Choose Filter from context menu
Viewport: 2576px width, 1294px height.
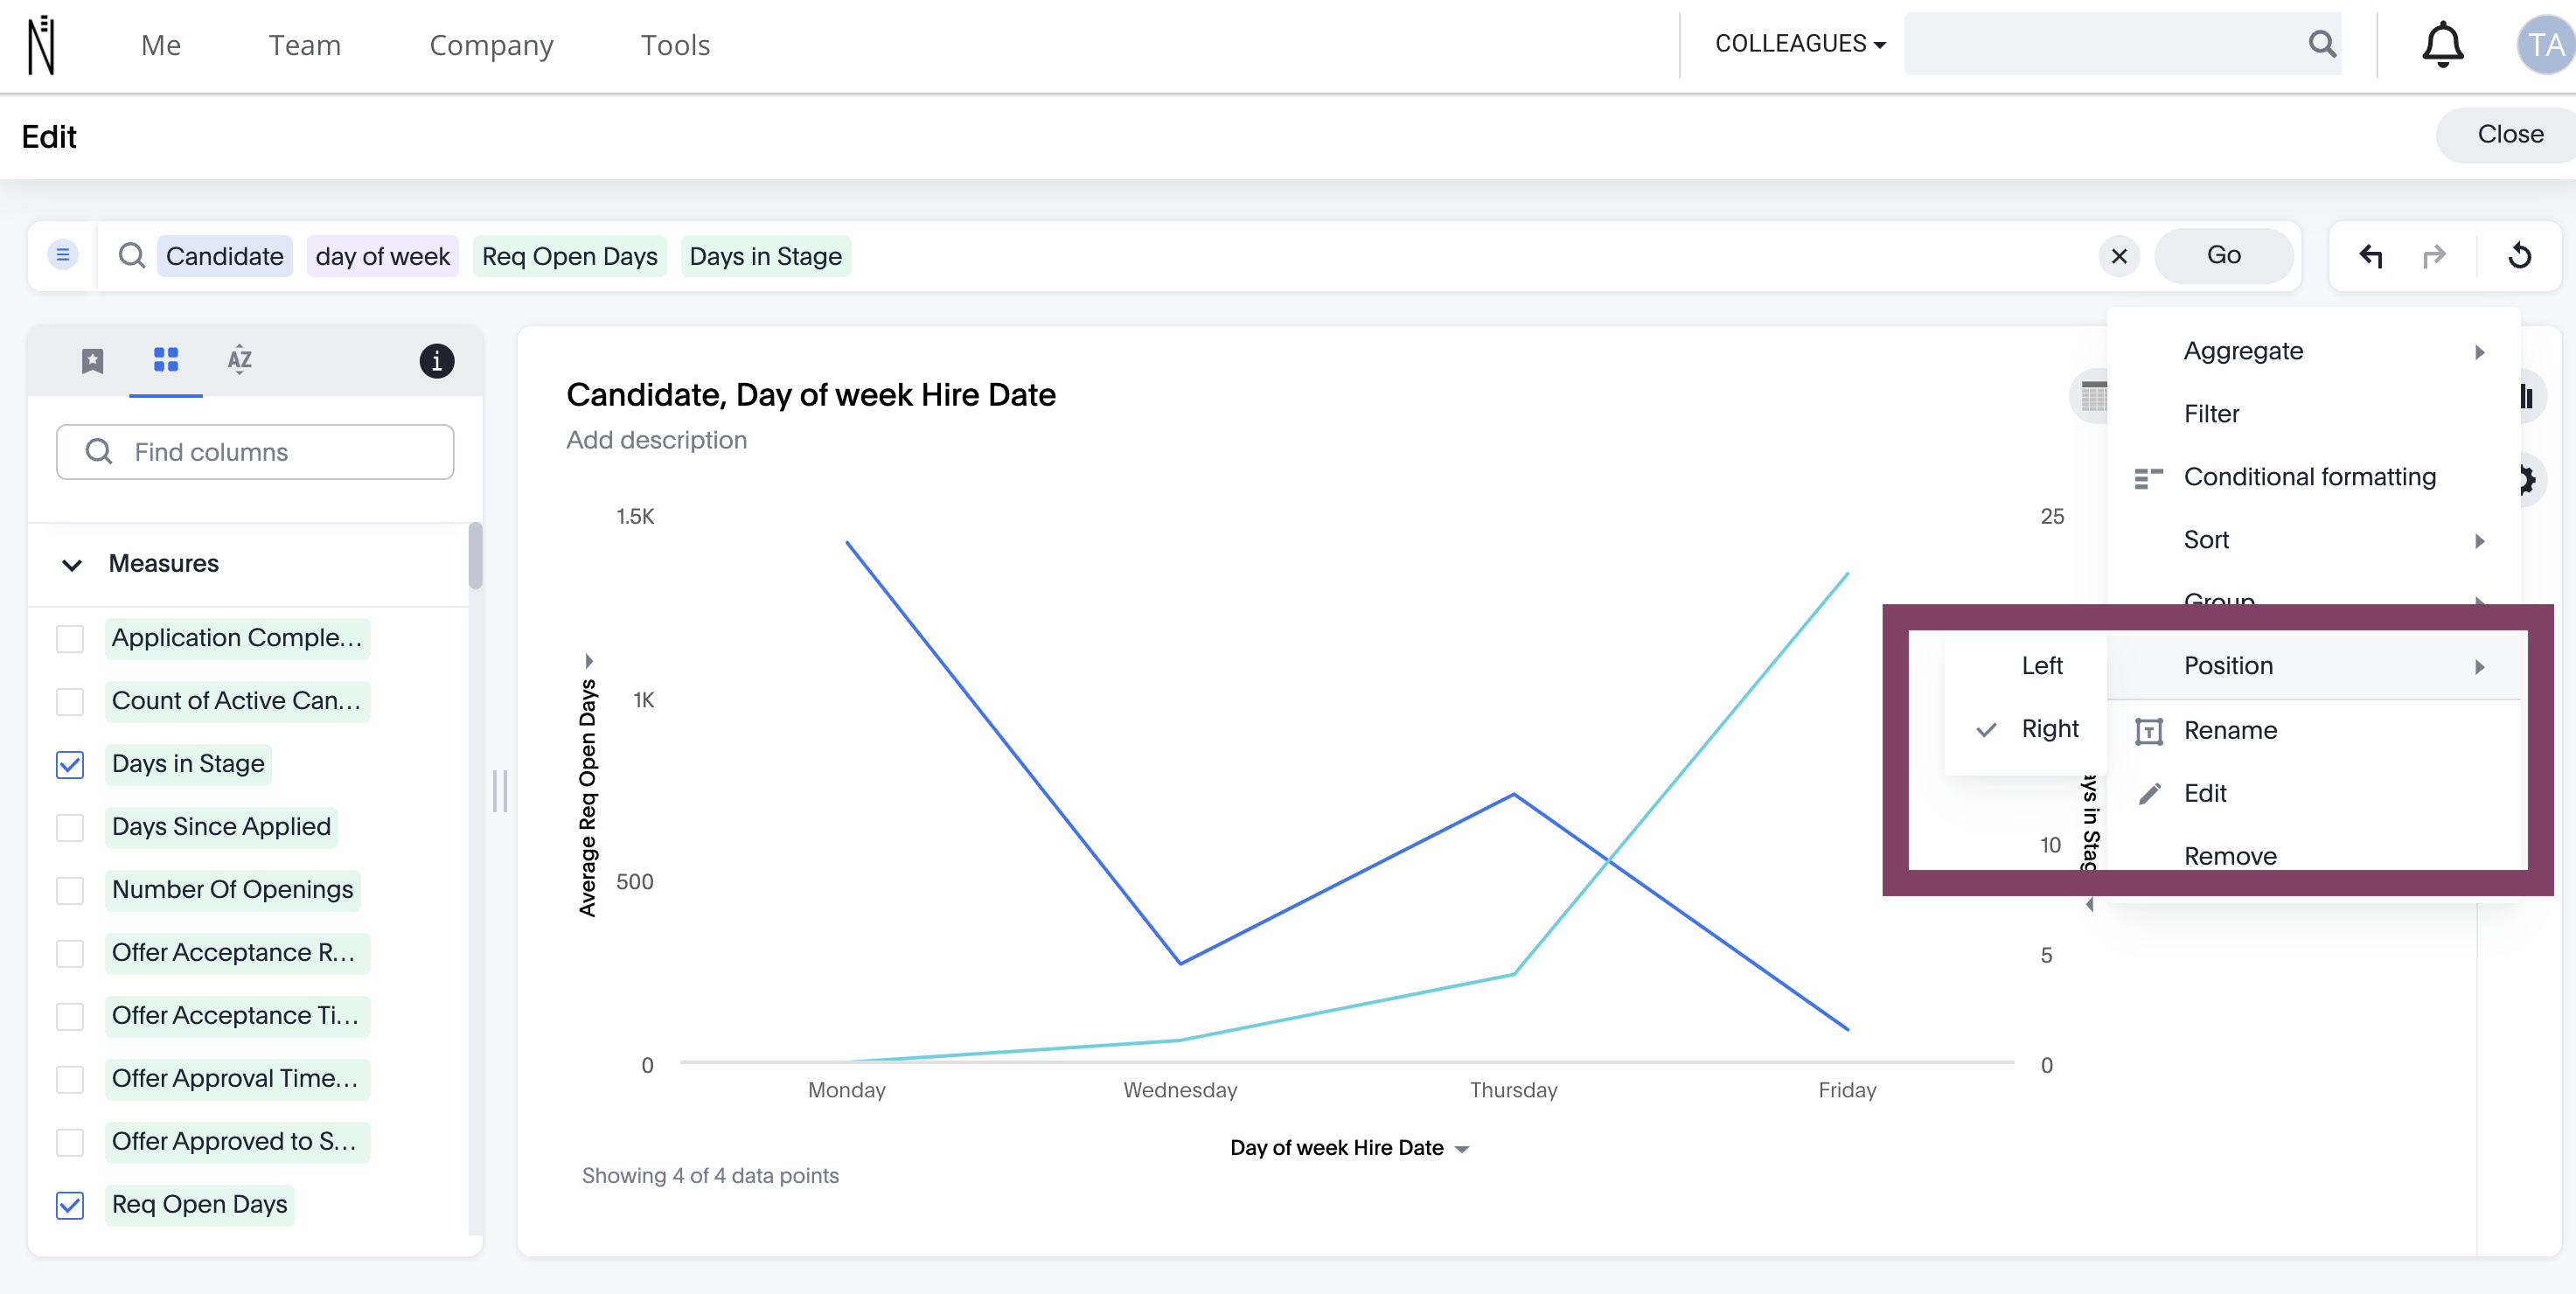pyautogui.click(x=2314, y=414)
